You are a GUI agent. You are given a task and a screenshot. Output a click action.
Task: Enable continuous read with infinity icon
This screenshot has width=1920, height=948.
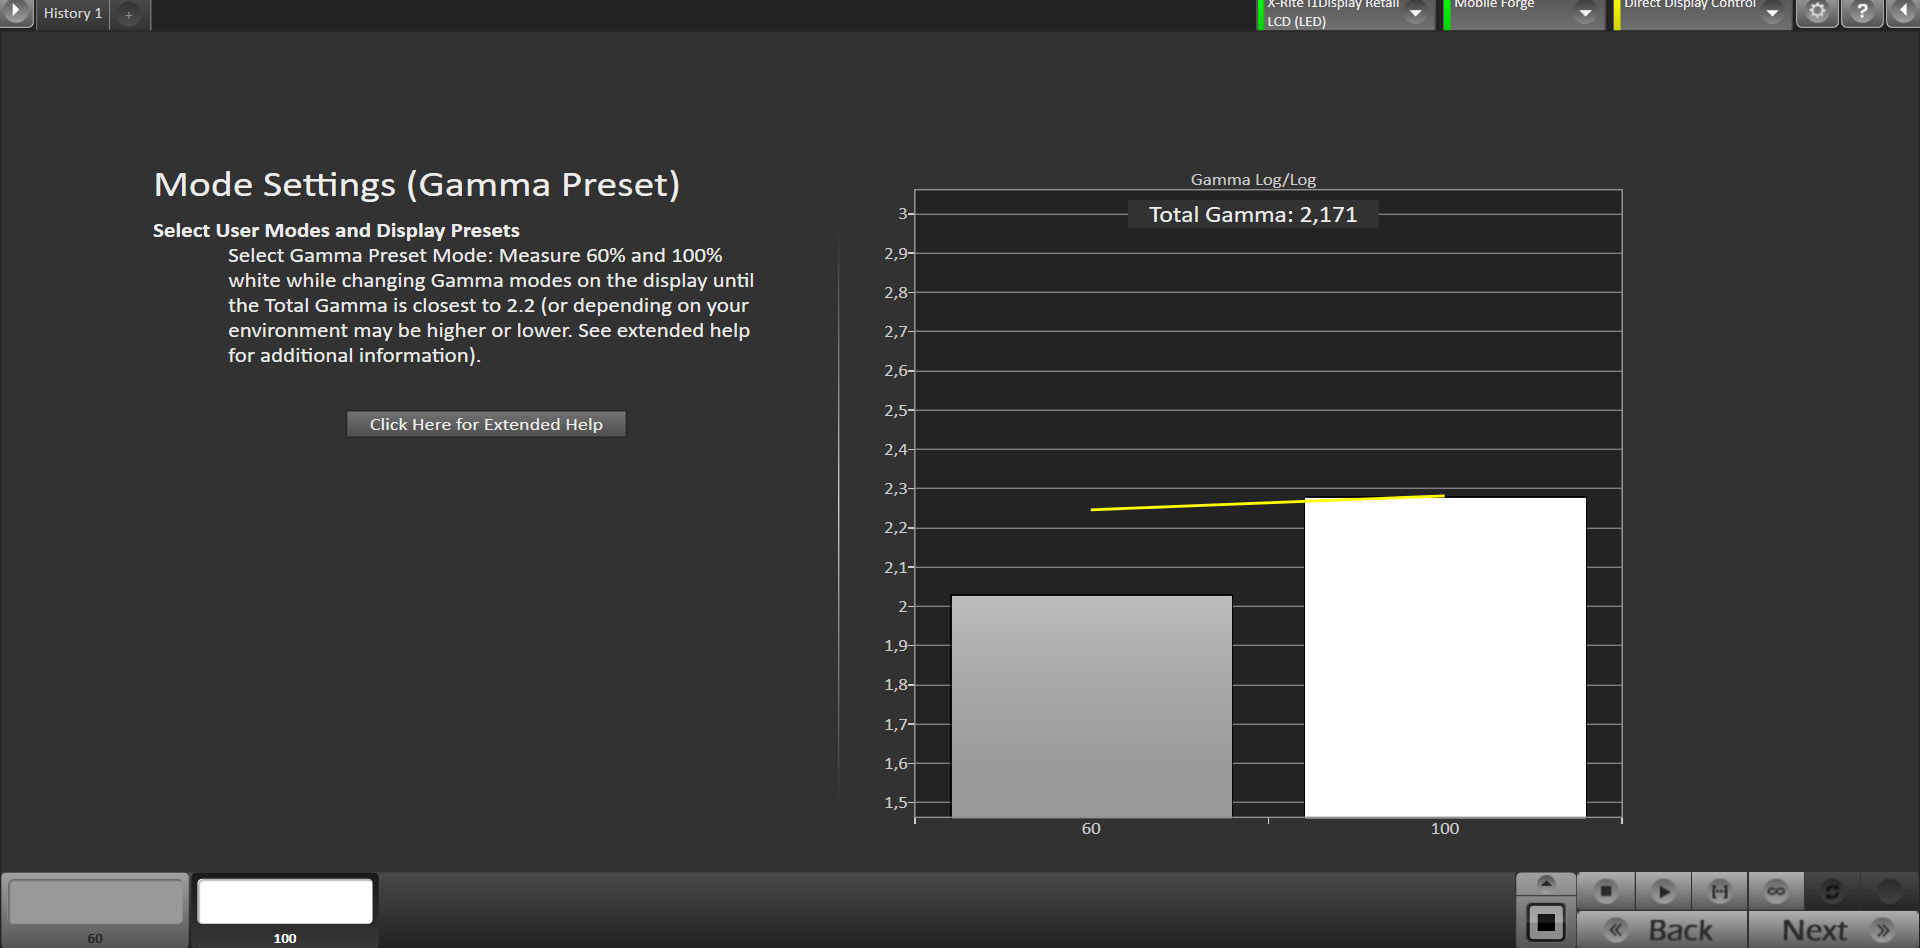(1776, 890)
